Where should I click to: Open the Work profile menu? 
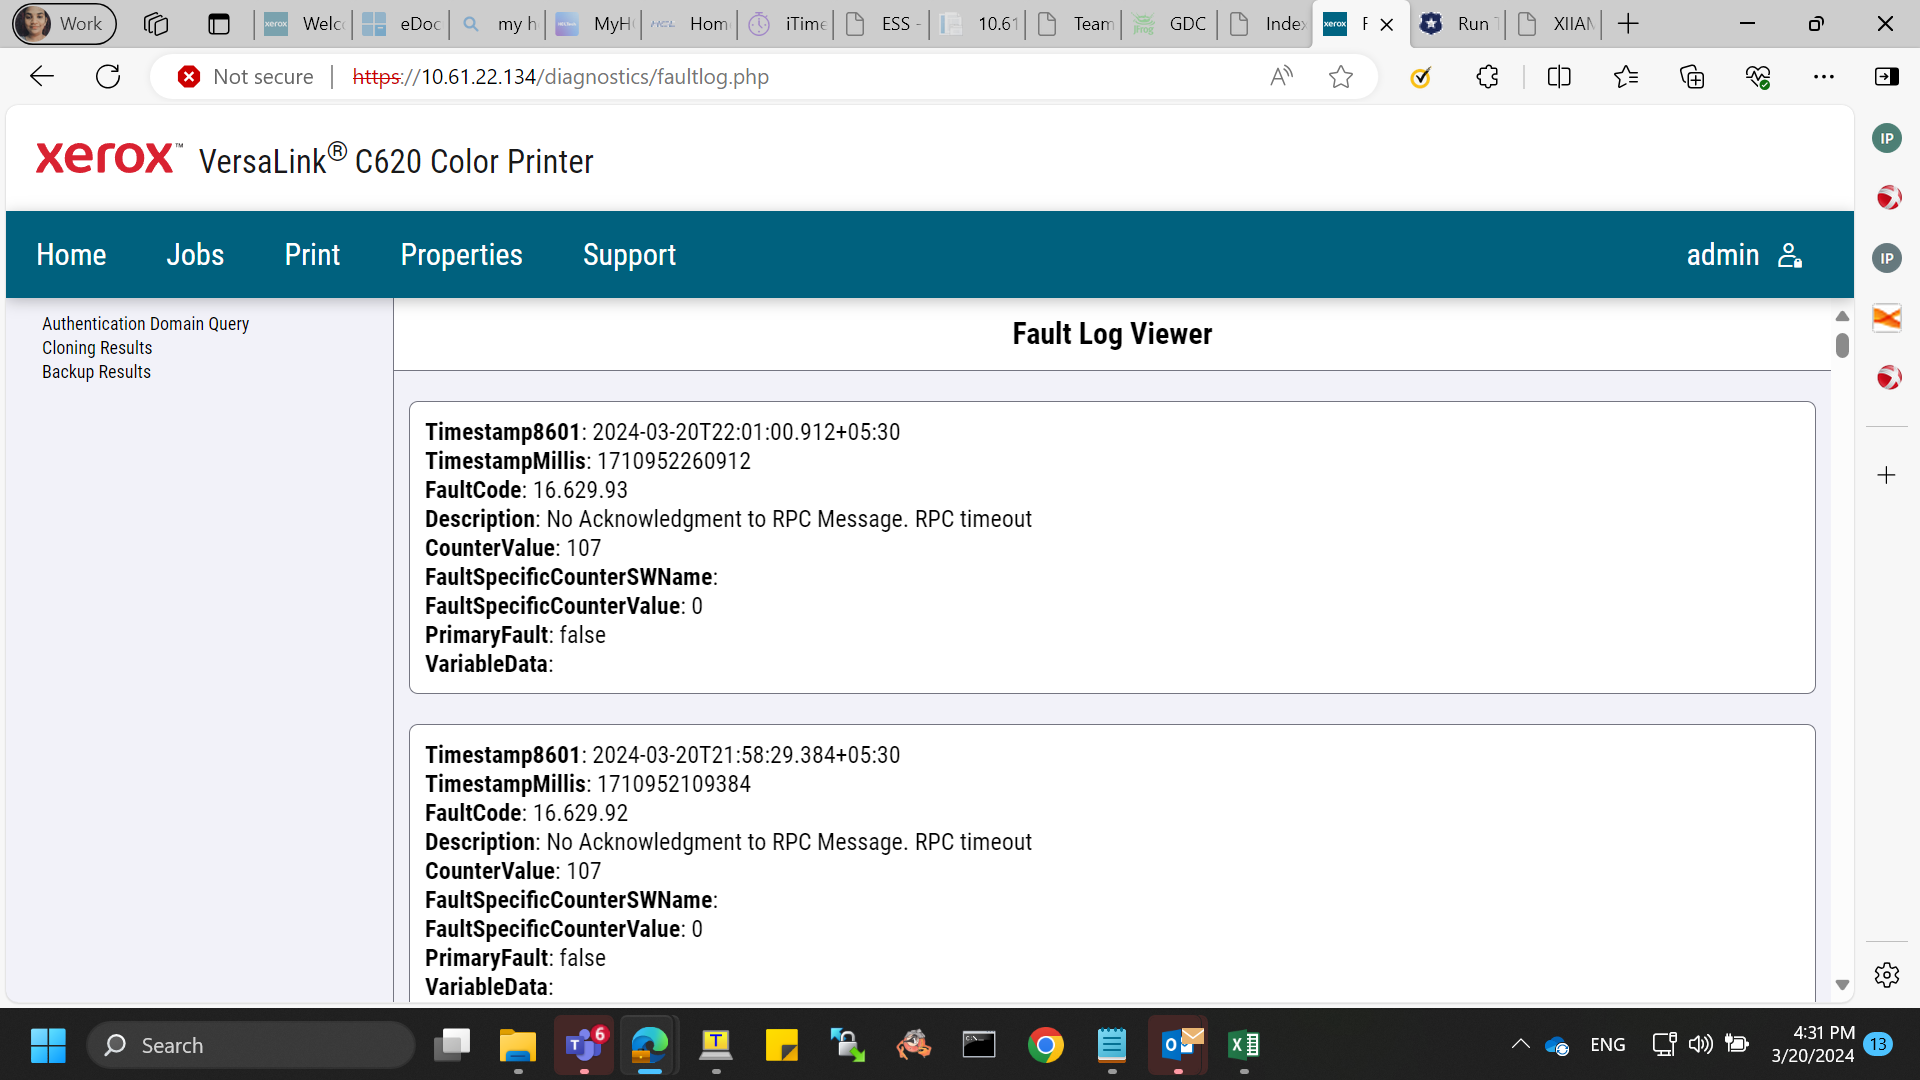click(65, 23)
